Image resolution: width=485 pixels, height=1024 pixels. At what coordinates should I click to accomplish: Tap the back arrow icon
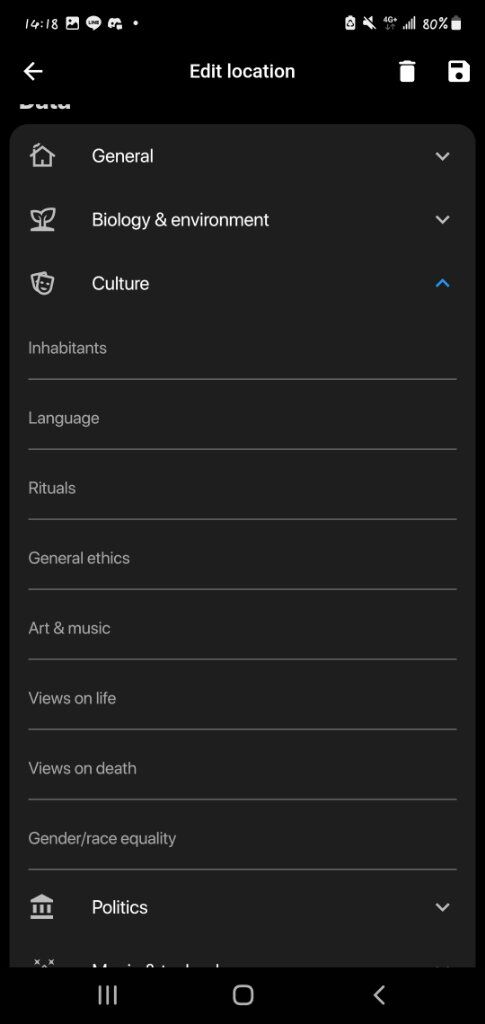coord(33,71)
